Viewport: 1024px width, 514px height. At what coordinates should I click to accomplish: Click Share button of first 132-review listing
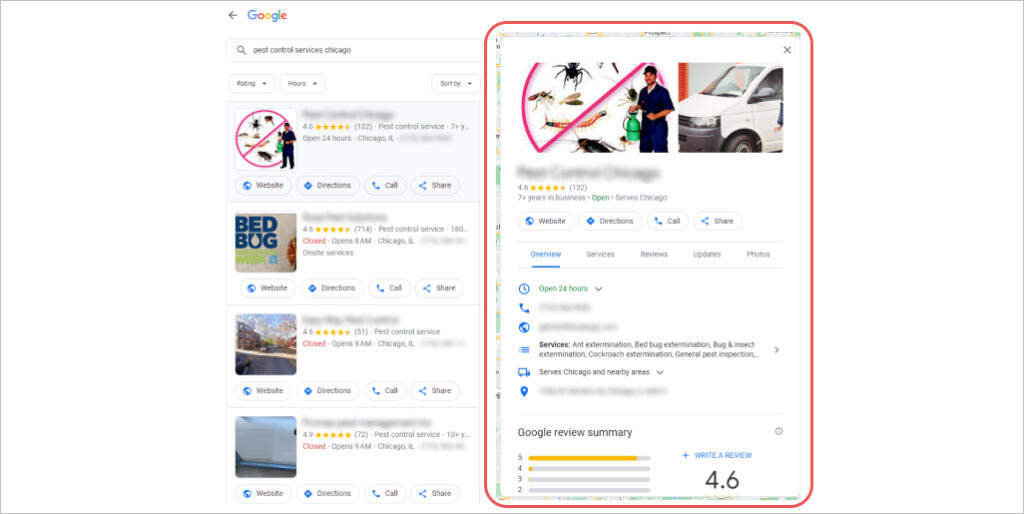coord(435,185)
